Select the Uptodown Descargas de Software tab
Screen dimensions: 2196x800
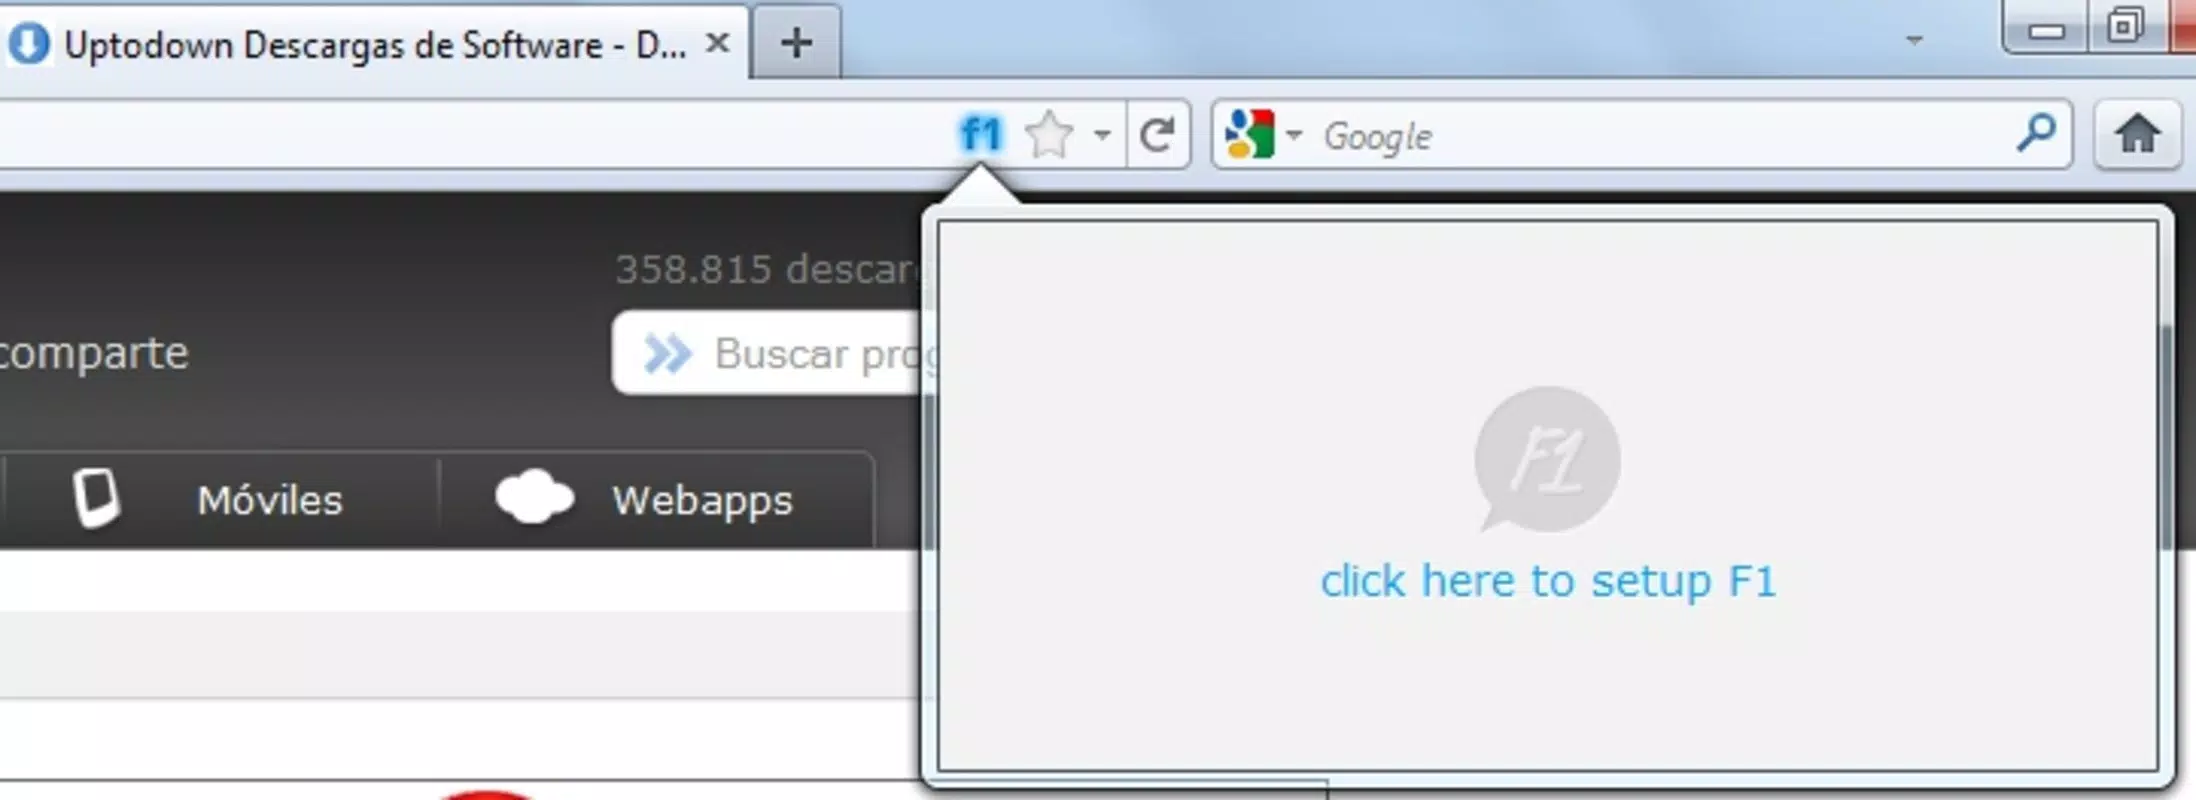[x=373, y=43]
